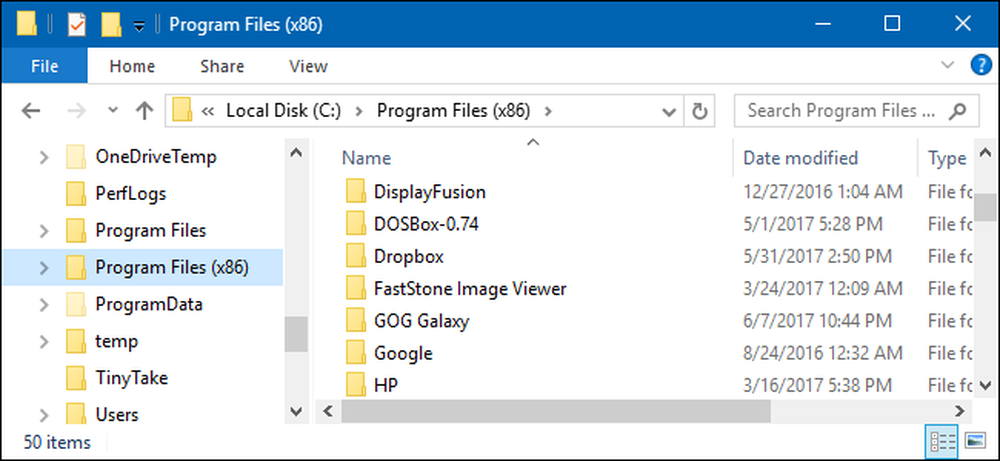Expand the OneDriveTemp tree node
This screenshot has height=461, width=1000.
[x=44, y=157]
